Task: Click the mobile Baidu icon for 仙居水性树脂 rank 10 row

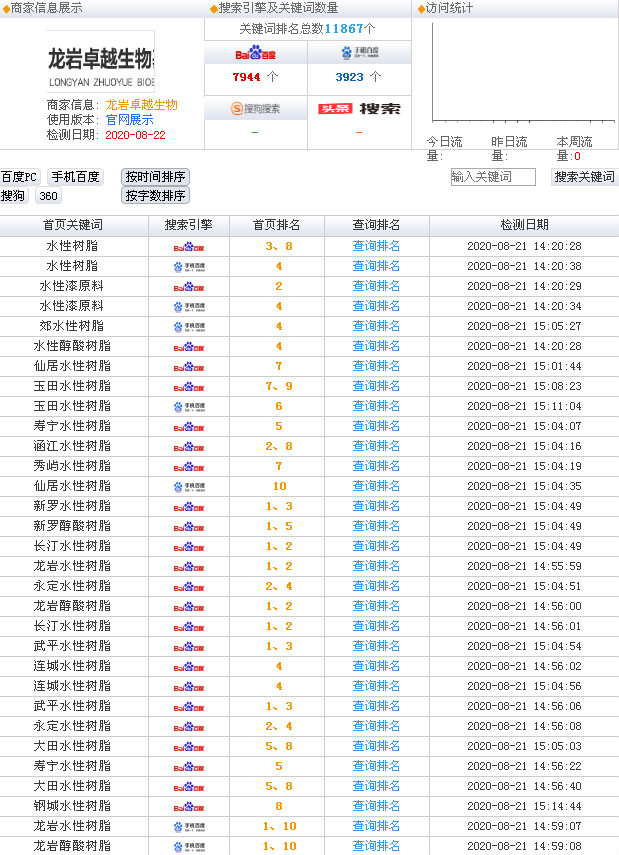Action: (189, 486)
